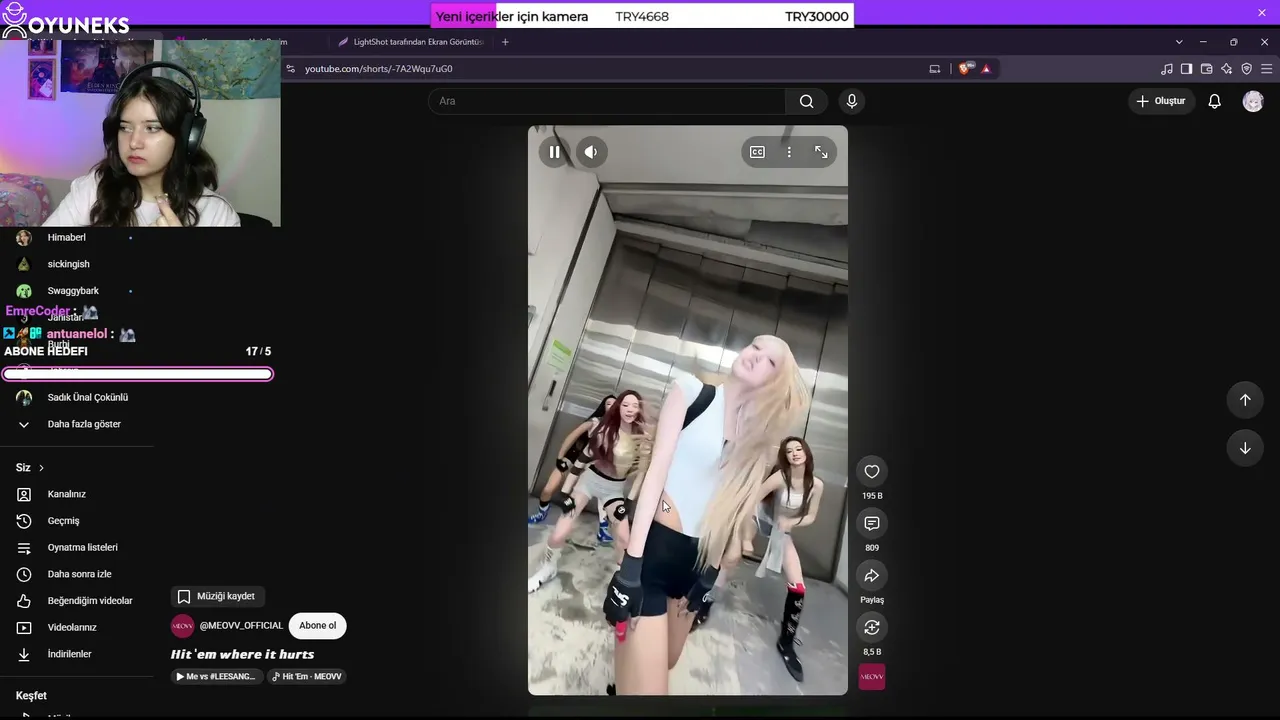Screen dimensions: 1280x720
Task: Mute the Short's volume
Action: pos(591,152)
